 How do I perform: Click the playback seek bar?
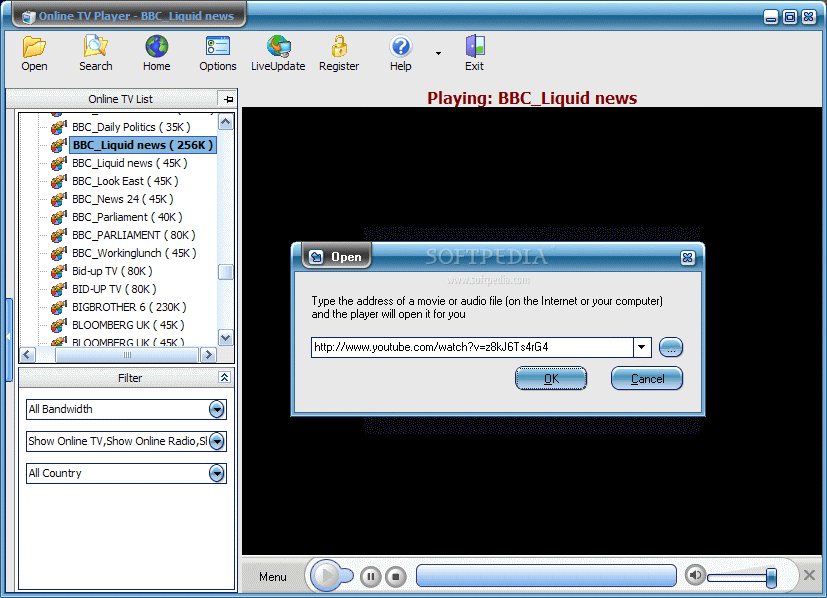click(546, 576)
